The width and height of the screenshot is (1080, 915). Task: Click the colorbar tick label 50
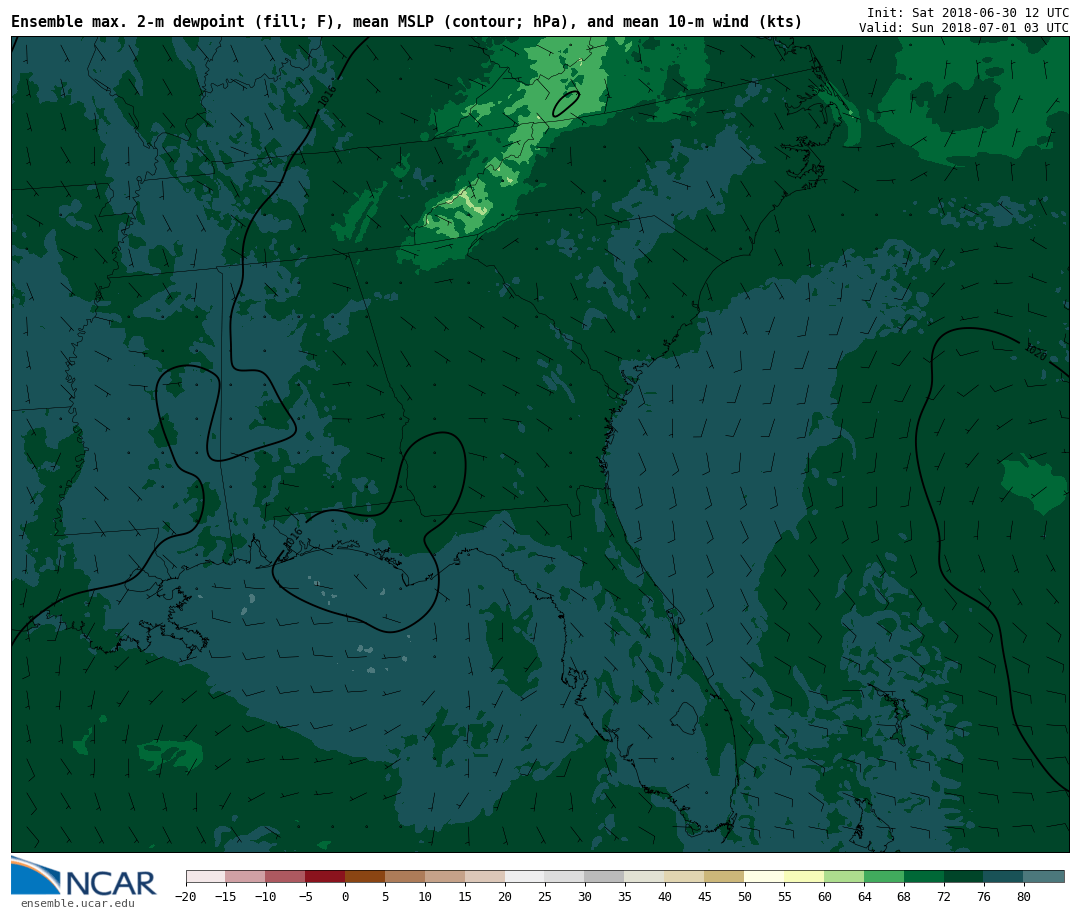[x=744, y=897]
